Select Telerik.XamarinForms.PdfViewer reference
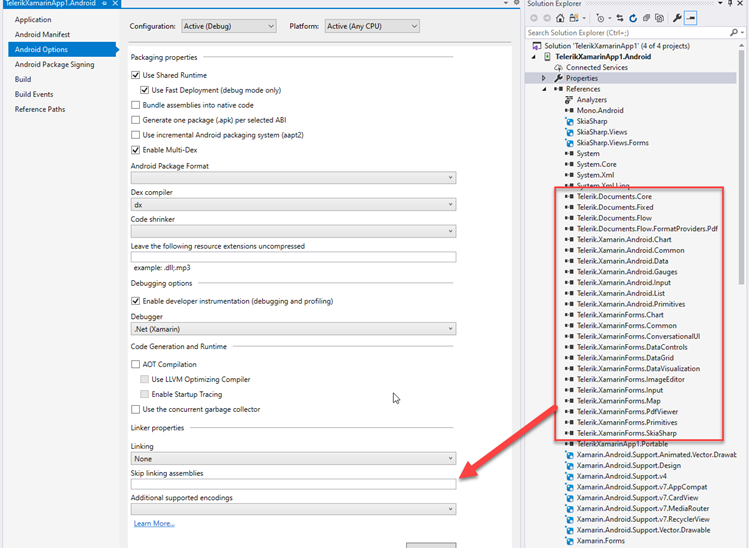Image resolution: width=749 pixels, height=548 pixels. 627,411
